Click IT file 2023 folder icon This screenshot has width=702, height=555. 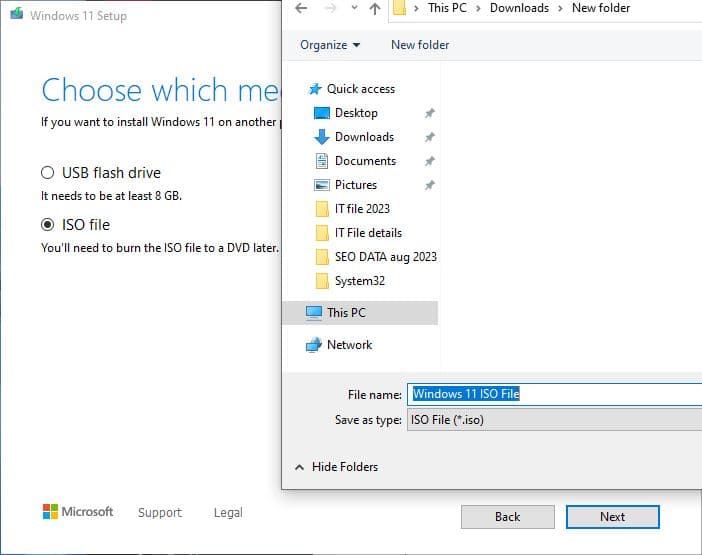[322, 209]
